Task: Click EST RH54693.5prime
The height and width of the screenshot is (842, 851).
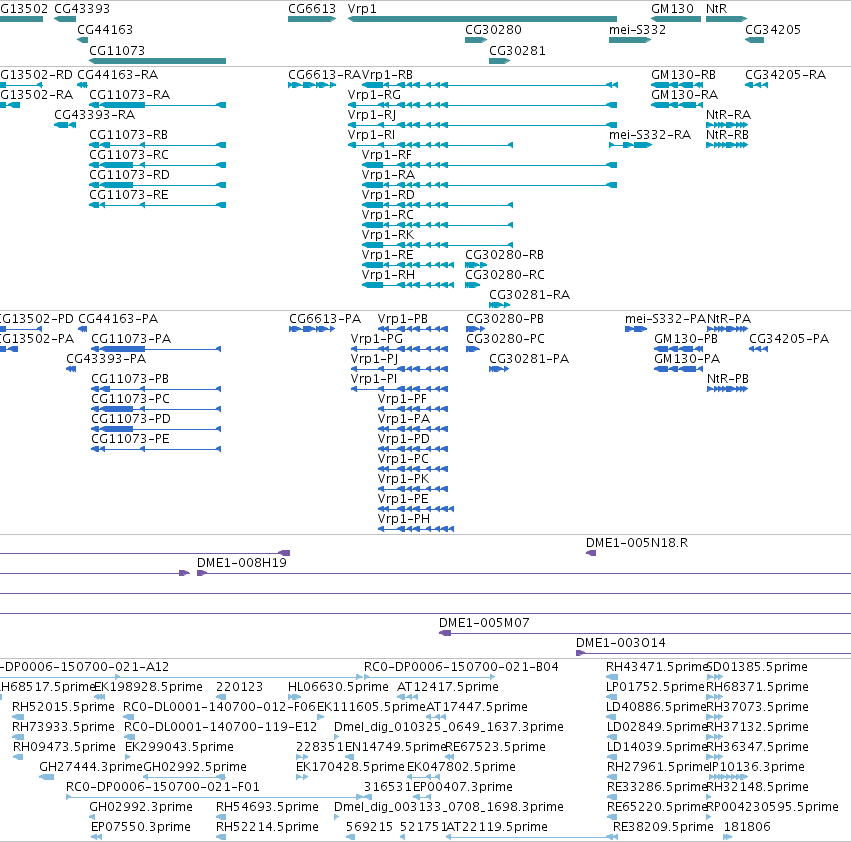Action: 267,807
